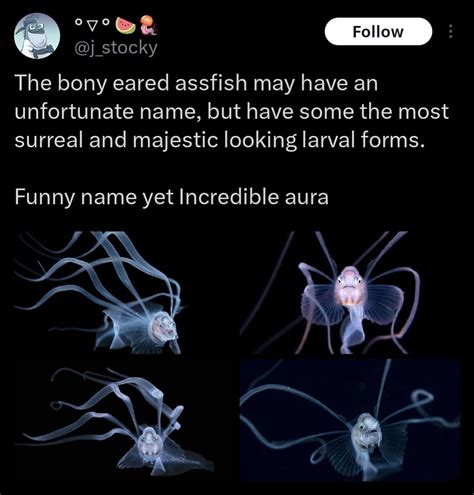Click the face emoticon in display name
Viewport: 474px width, 495px height.
tap(92, 23)
